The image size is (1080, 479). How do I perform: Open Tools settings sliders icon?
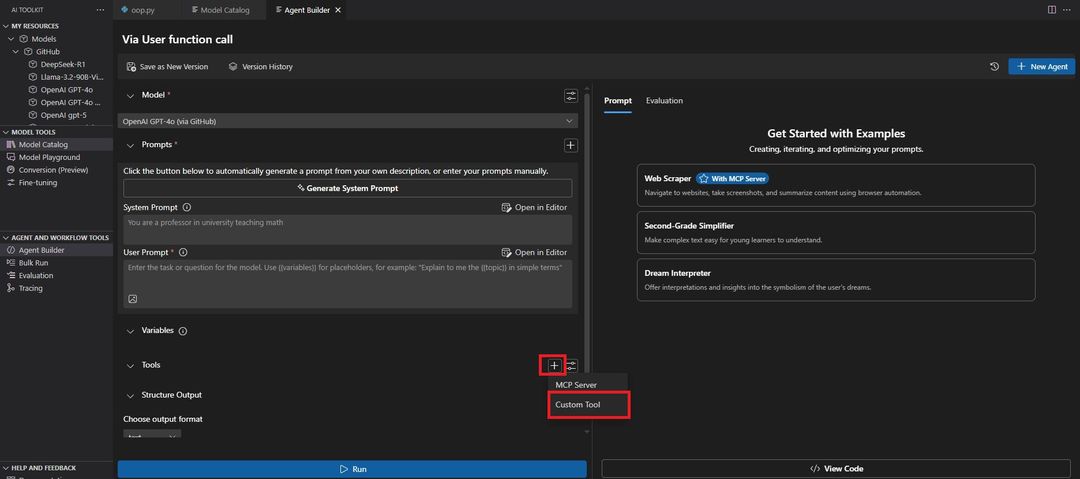pos(572,365)
